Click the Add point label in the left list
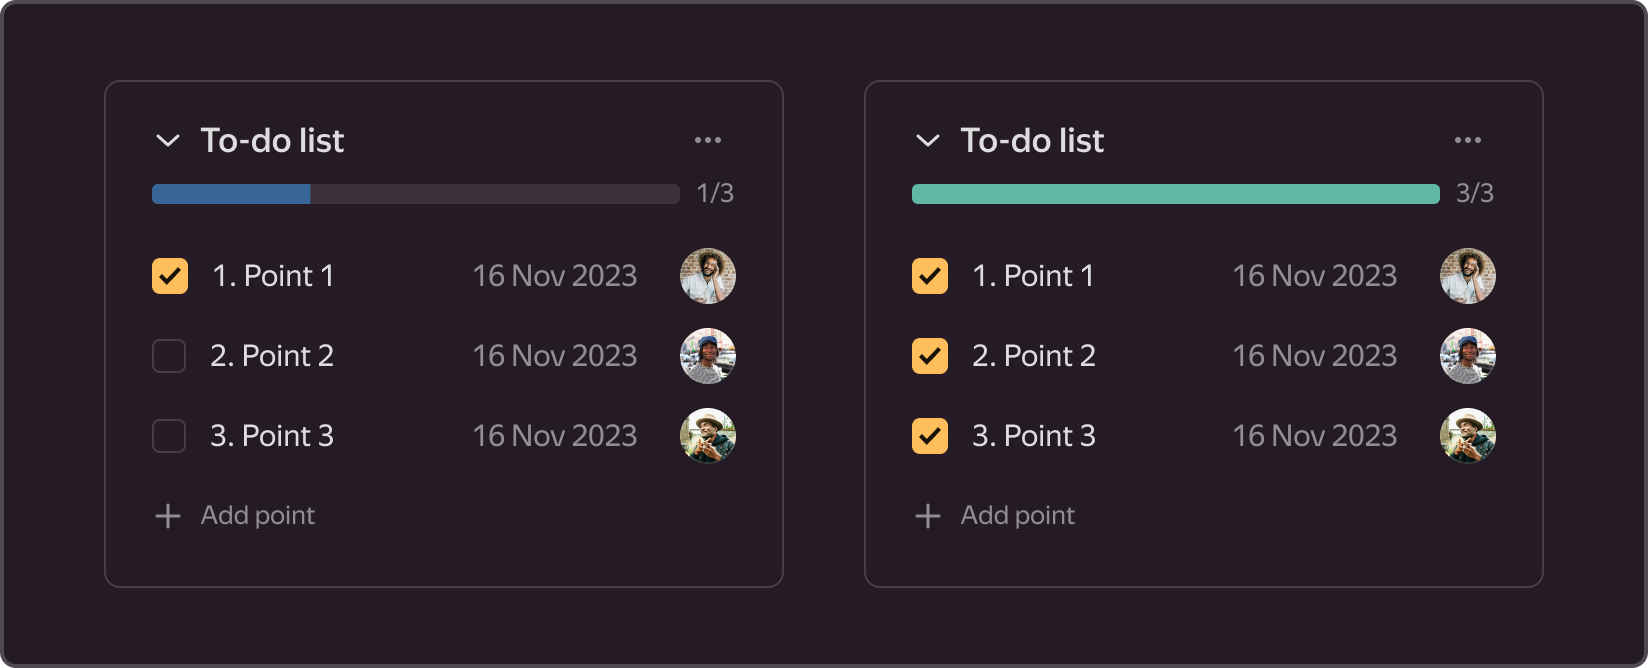The image size is (1648, 668). coord(258,515)
